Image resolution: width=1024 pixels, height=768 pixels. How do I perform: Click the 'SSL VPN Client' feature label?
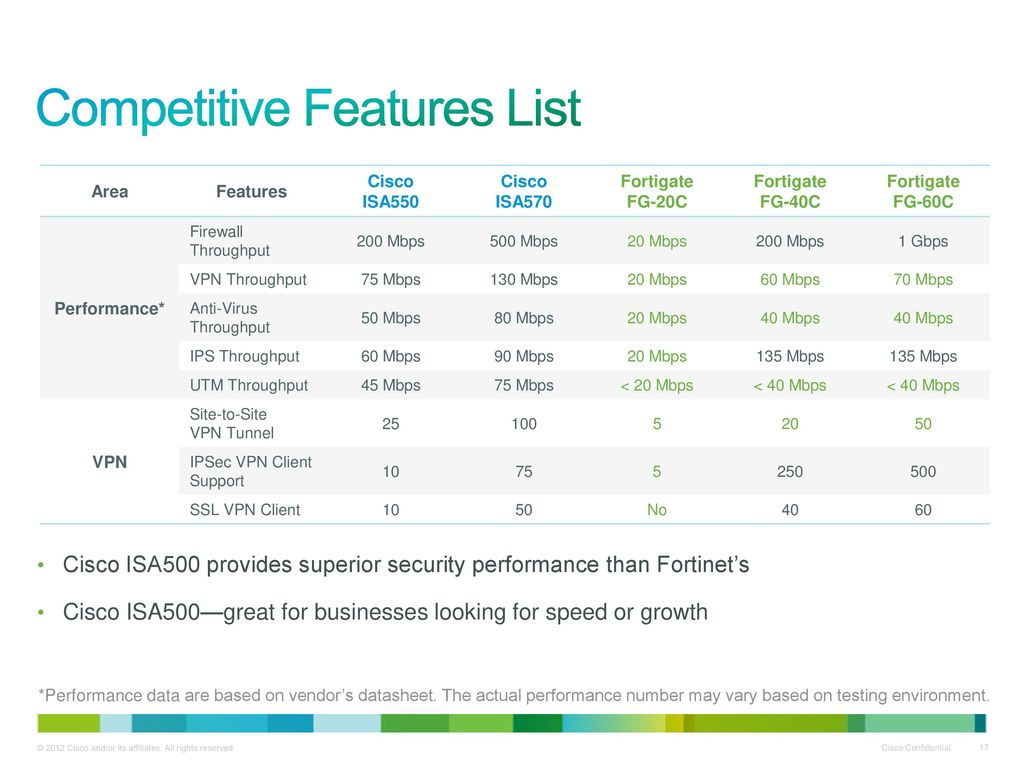click(245, 510)
